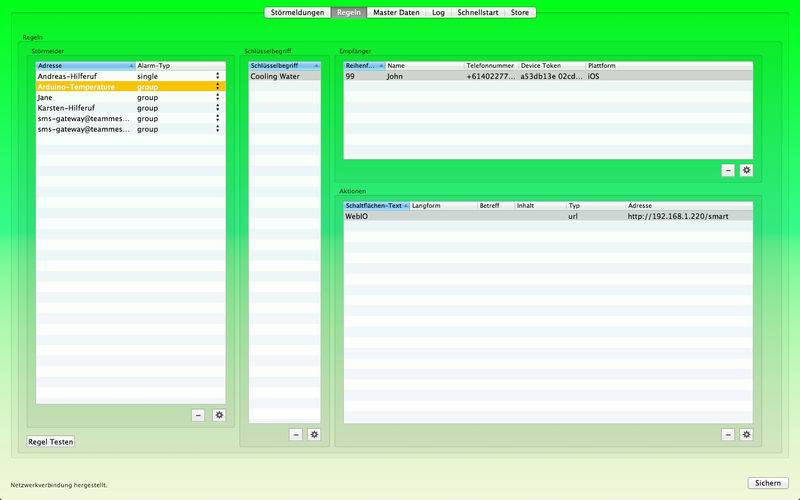The image size is (800, 500).
Task: Open gear menu under Schlüsselbegriff list
Action: [314, 435]
